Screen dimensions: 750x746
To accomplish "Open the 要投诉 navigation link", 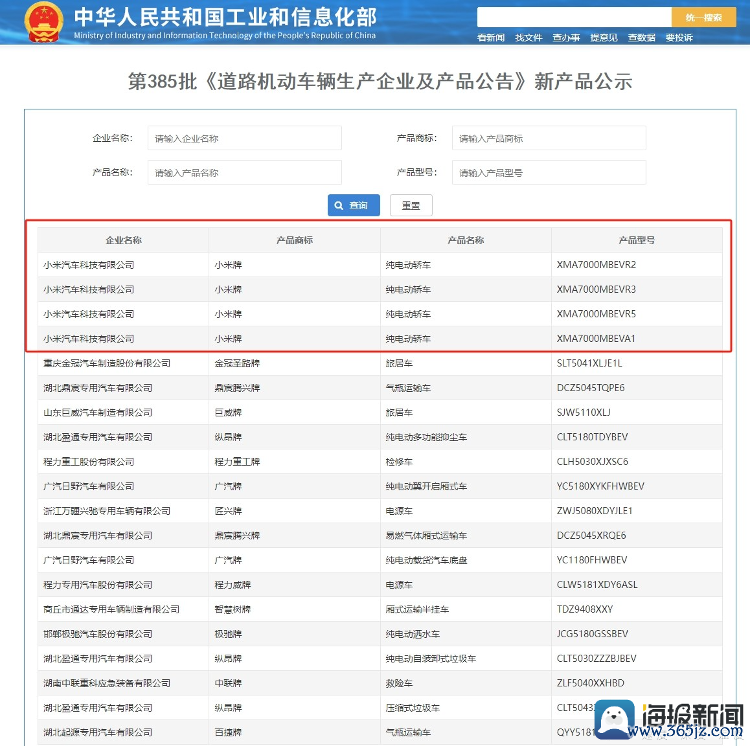I will point(679,38).
